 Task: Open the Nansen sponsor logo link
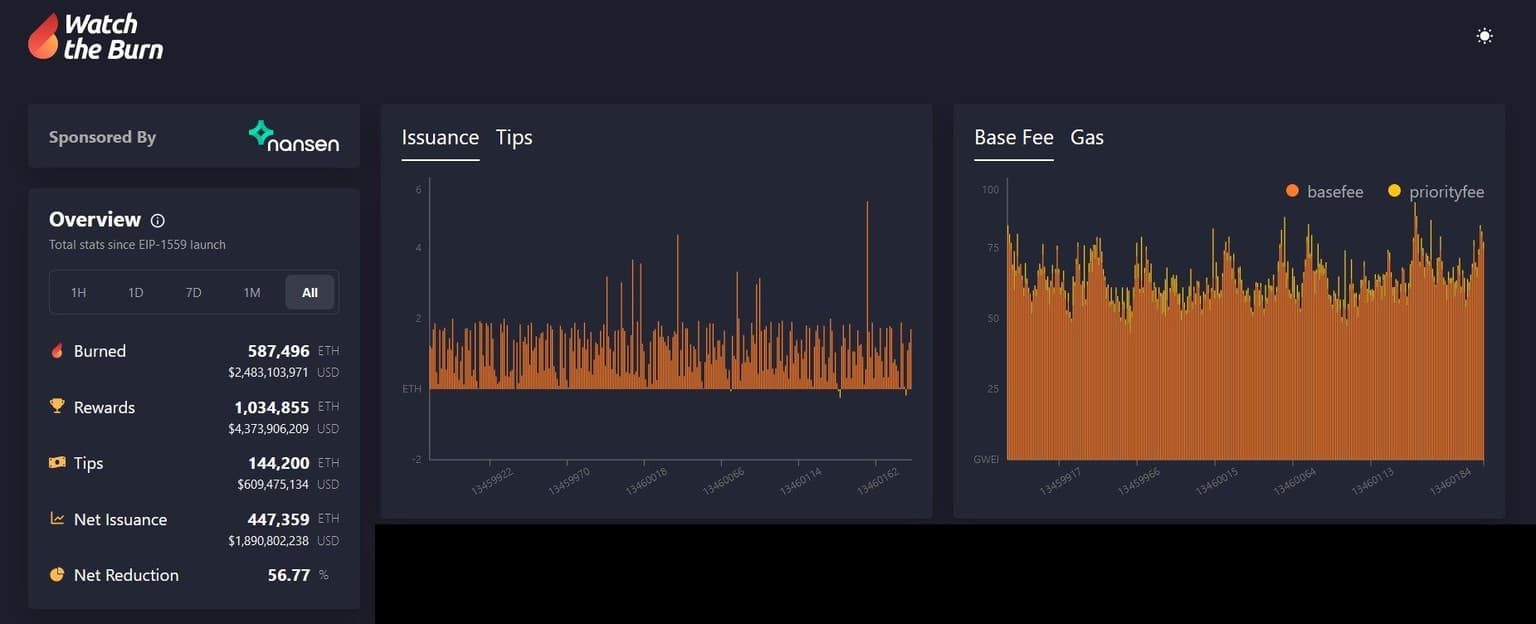coord(294,137)
